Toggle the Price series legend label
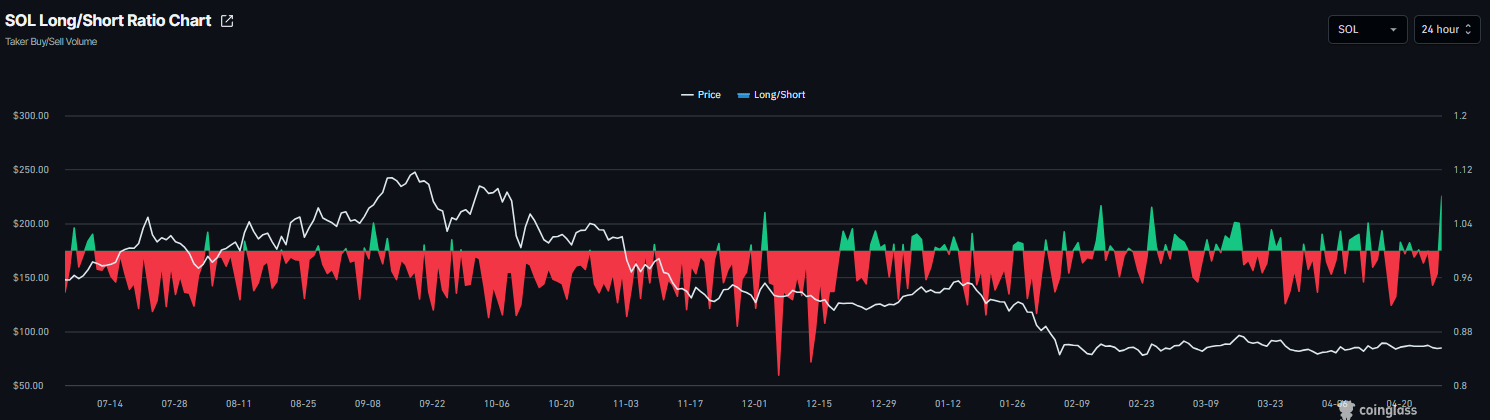Screen dimensions: 1490x420 pyautogui.click(x=709, y=95)
